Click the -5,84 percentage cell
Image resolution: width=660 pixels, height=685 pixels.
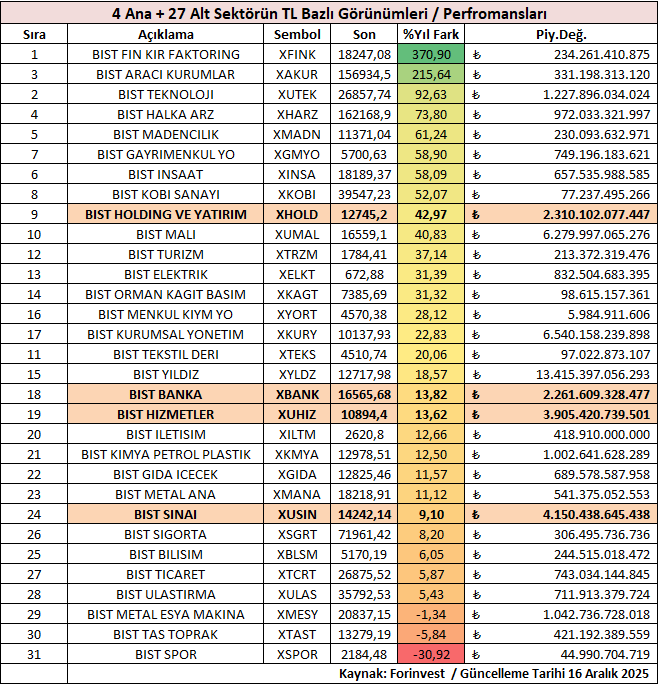[x=431, y=635]
